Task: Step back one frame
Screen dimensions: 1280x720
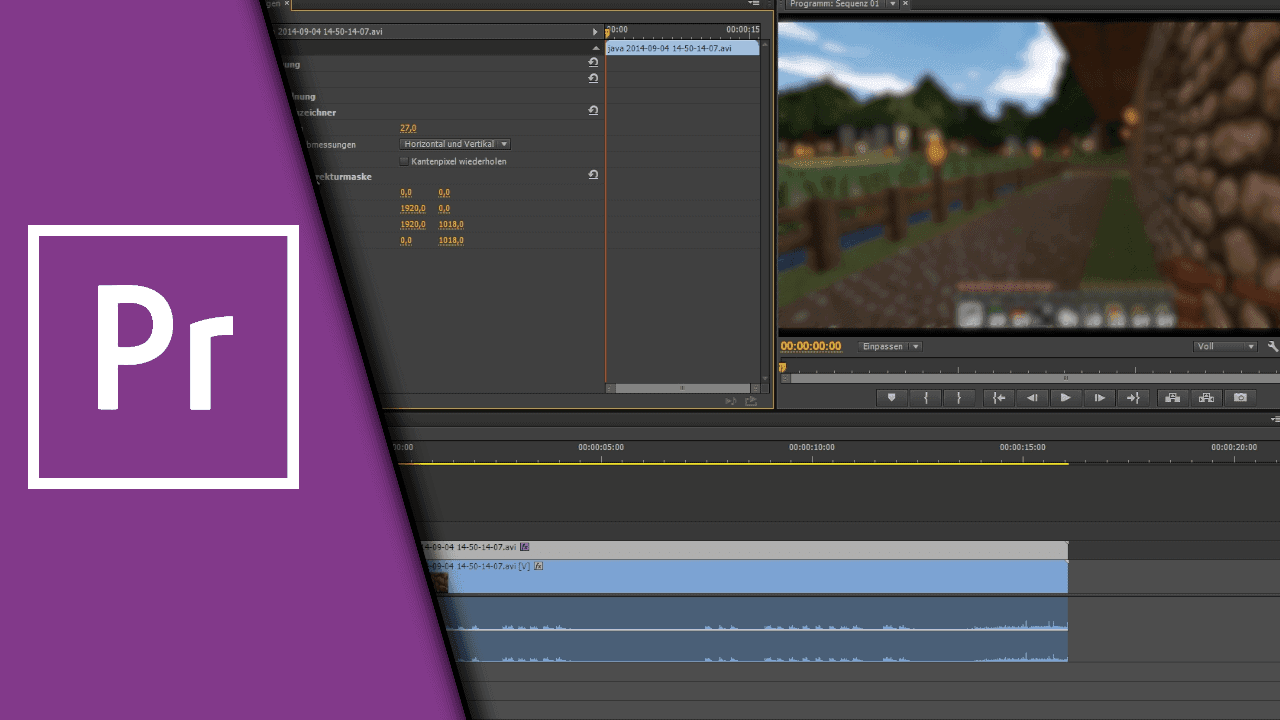Action: tap(1031, 397)
